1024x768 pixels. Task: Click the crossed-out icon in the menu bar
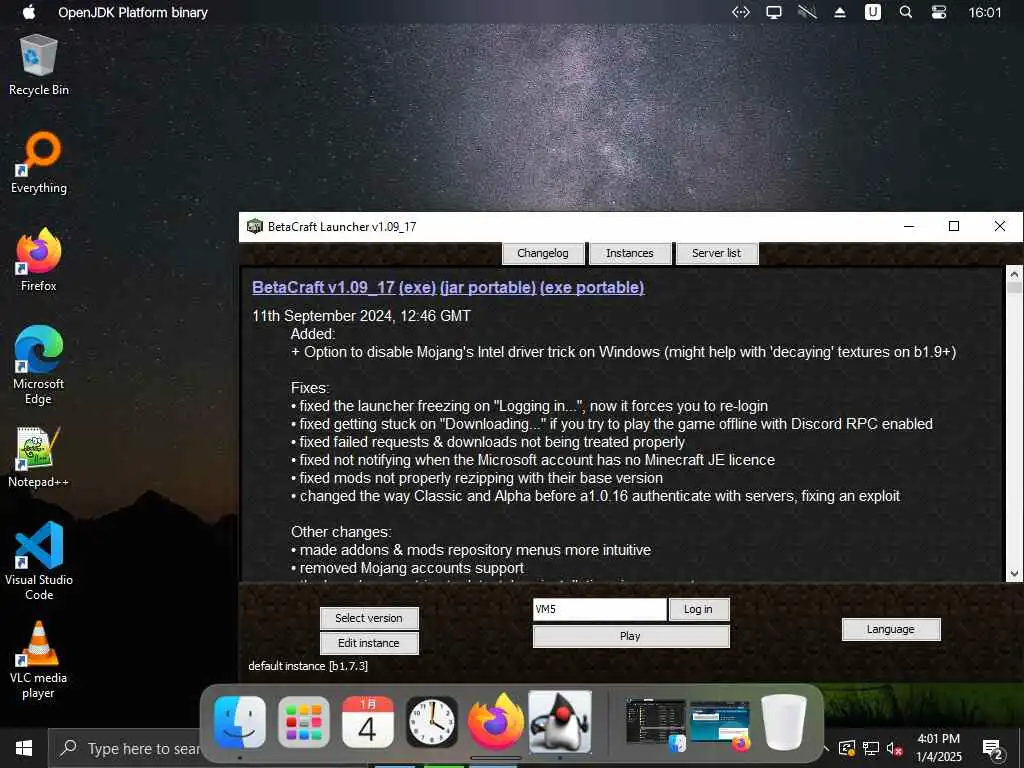coord(807,12)
